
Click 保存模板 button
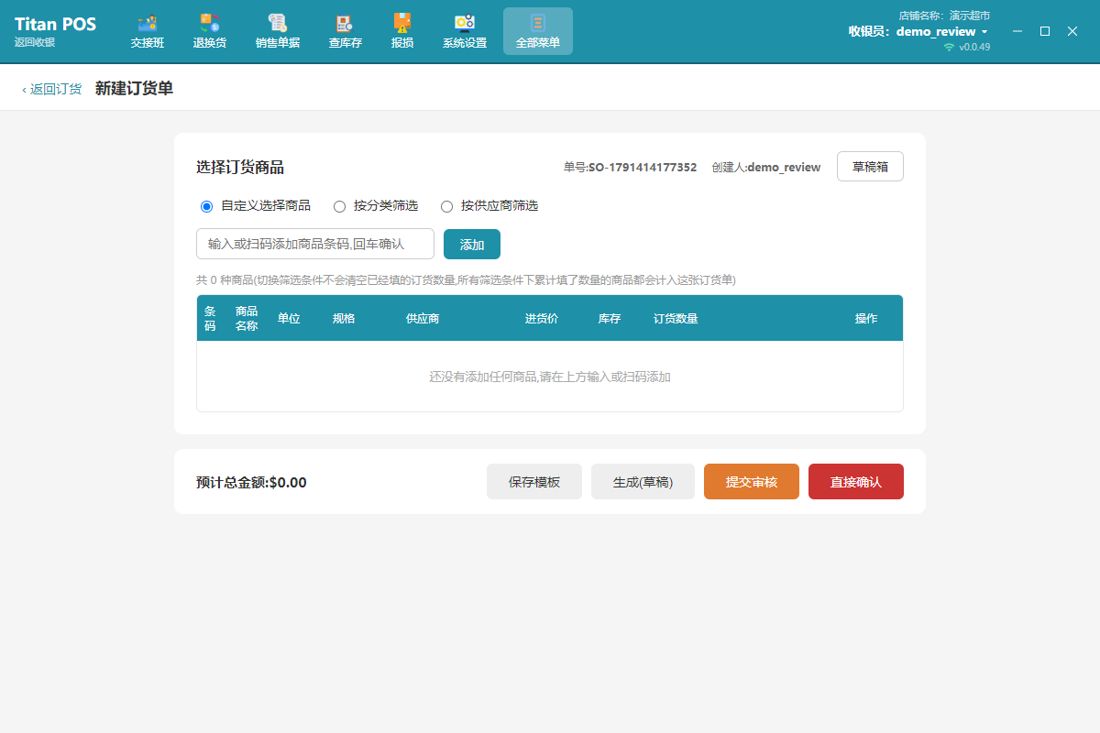click(534, 482)
